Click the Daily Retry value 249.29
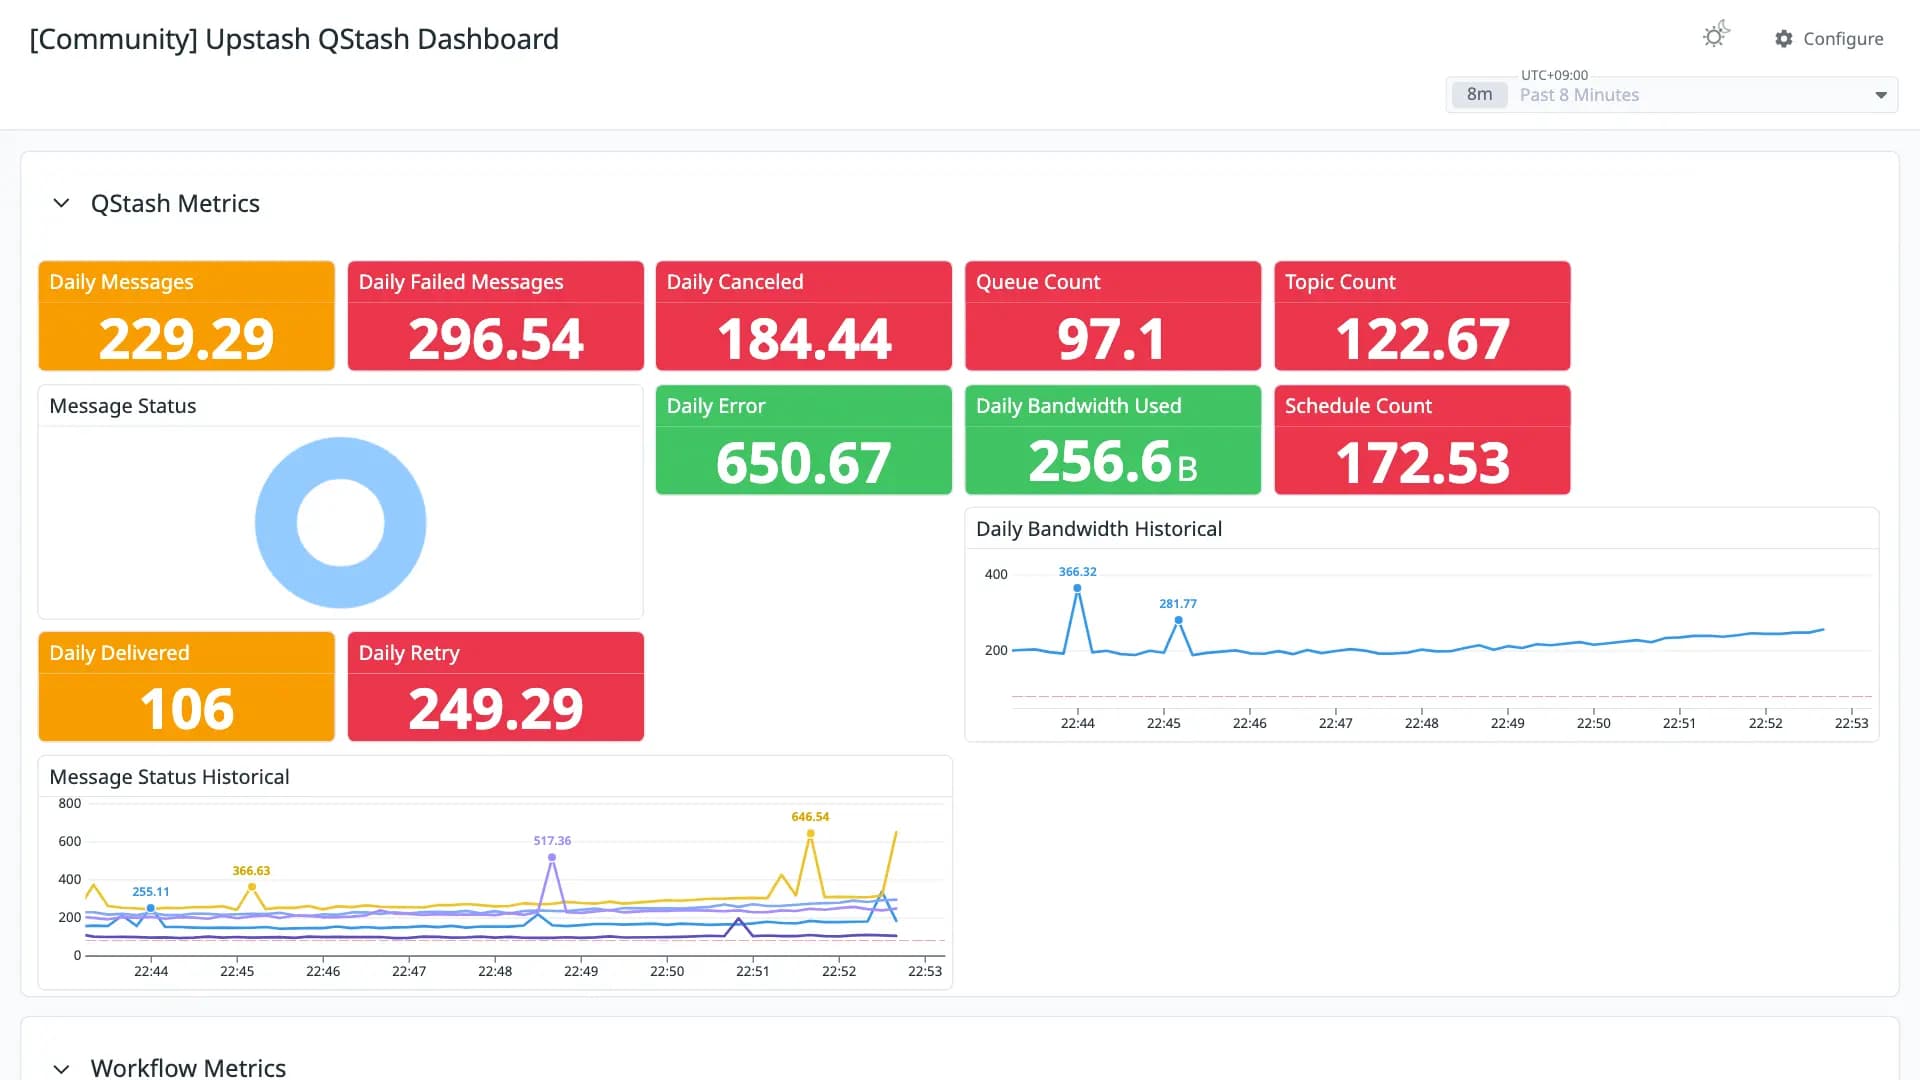This screenshot has width=1920, height=1080. pyautogui.click(x=495, y=709)
